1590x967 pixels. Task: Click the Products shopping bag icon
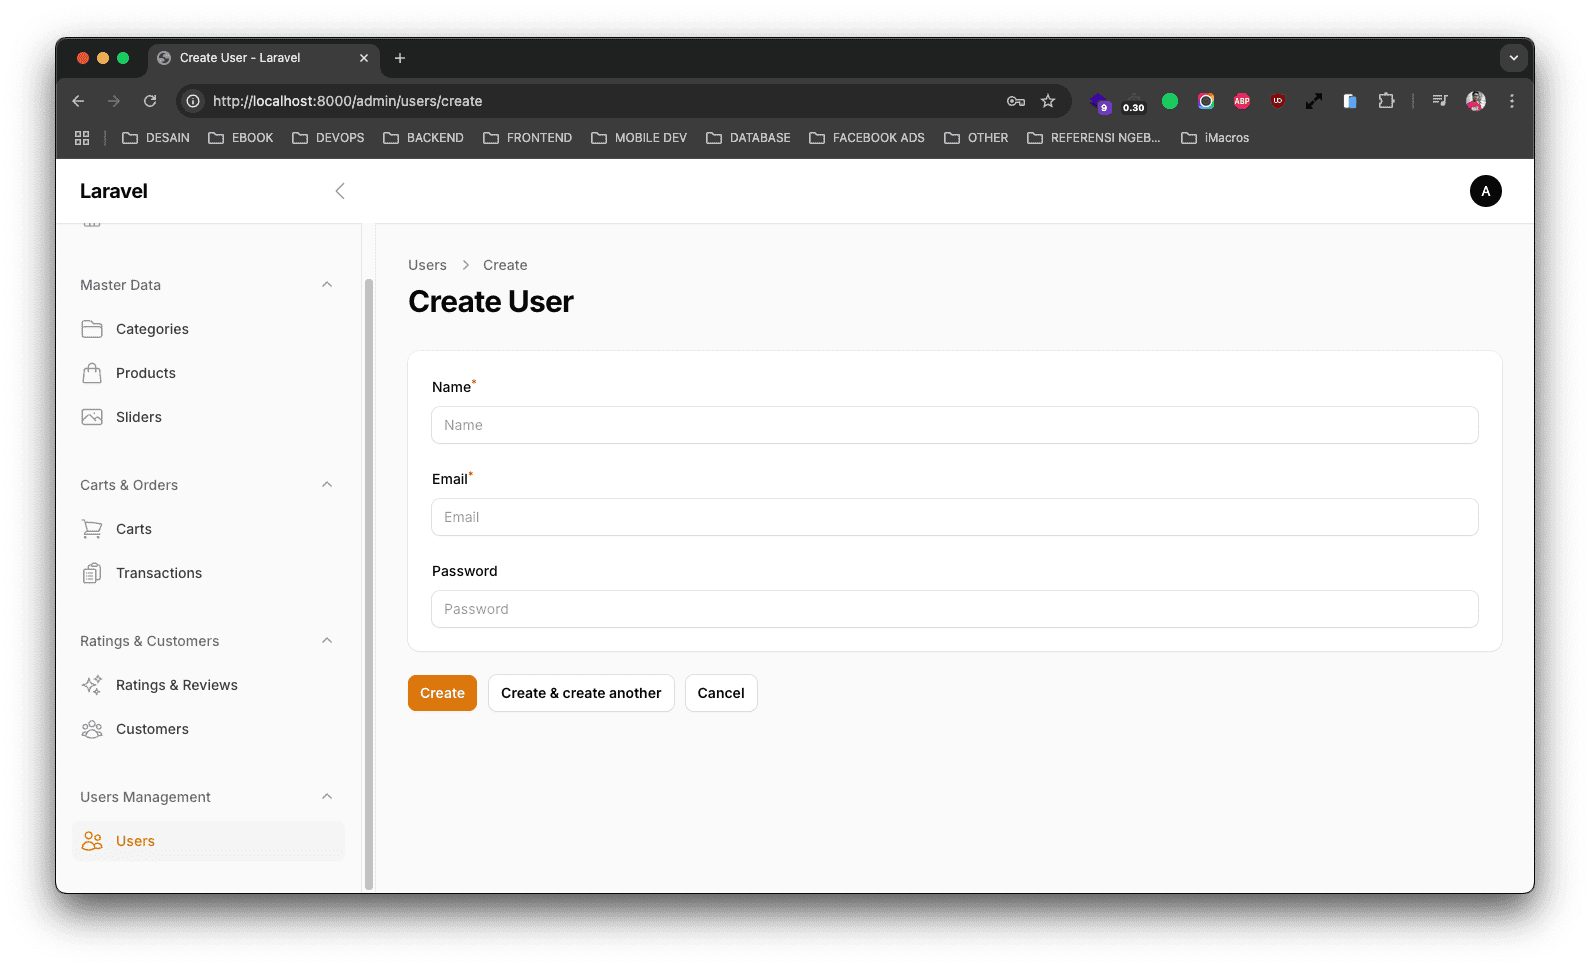pos(92,373)
